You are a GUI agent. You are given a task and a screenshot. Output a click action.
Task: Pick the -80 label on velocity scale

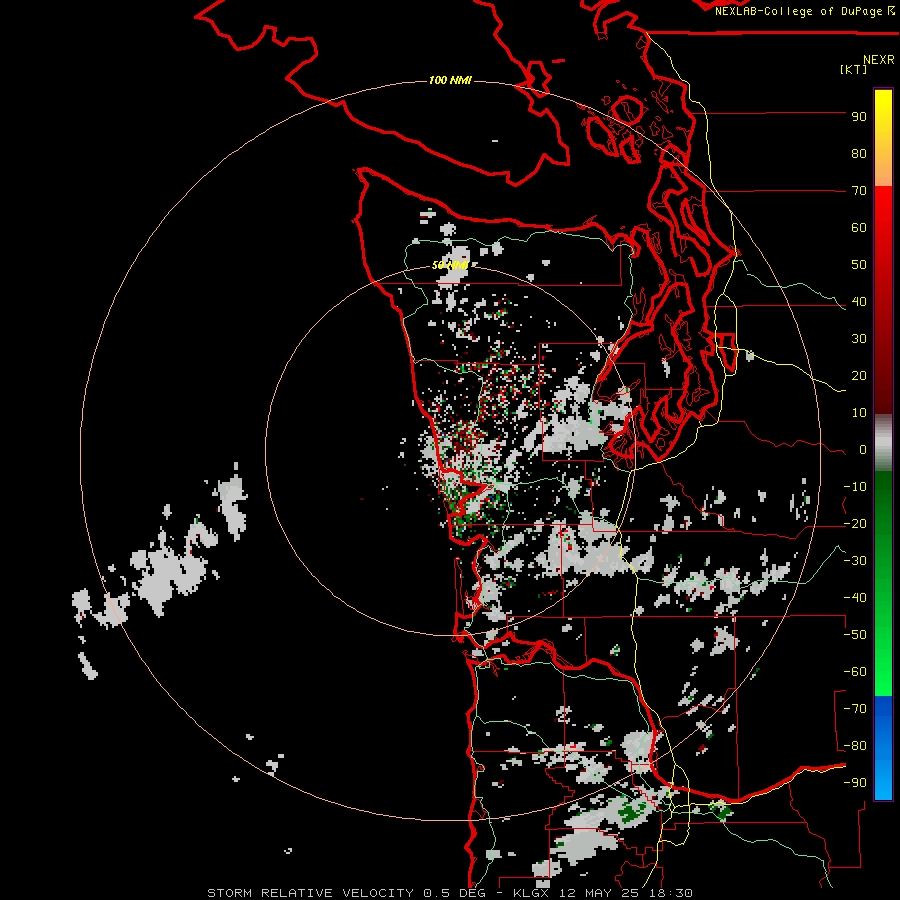855,746
